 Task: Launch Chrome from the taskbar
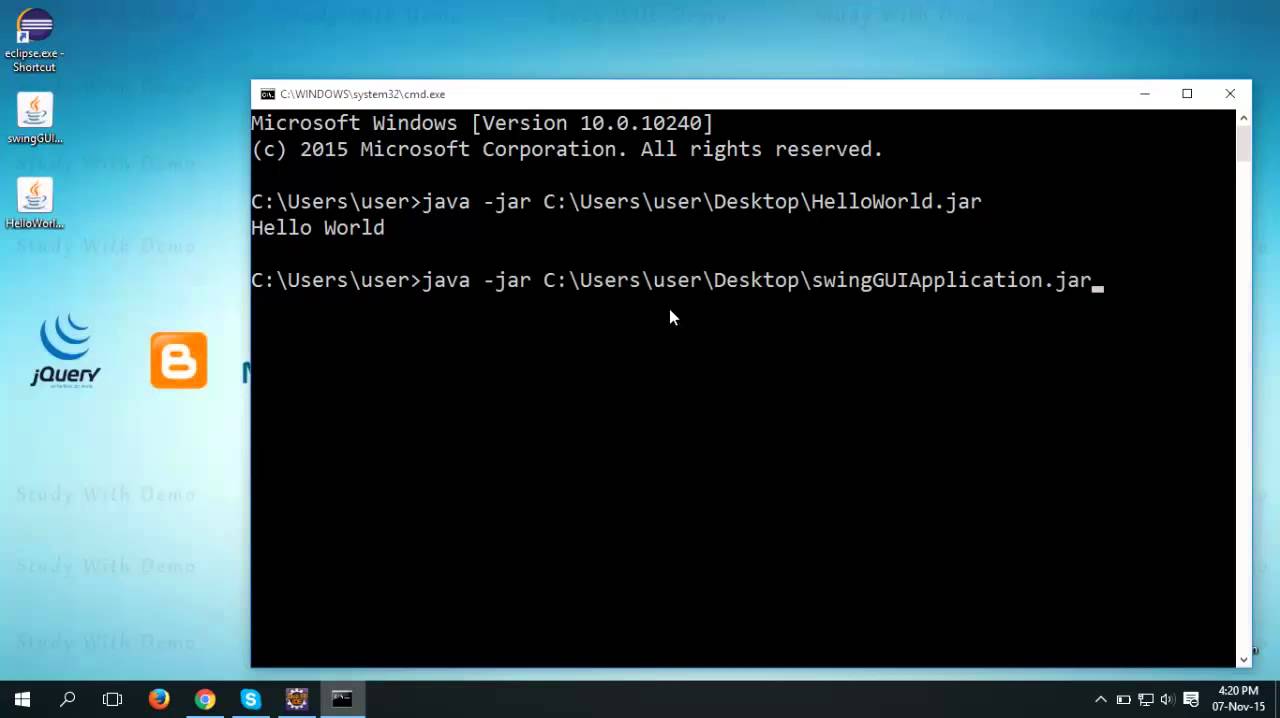[x=205, y=699]
